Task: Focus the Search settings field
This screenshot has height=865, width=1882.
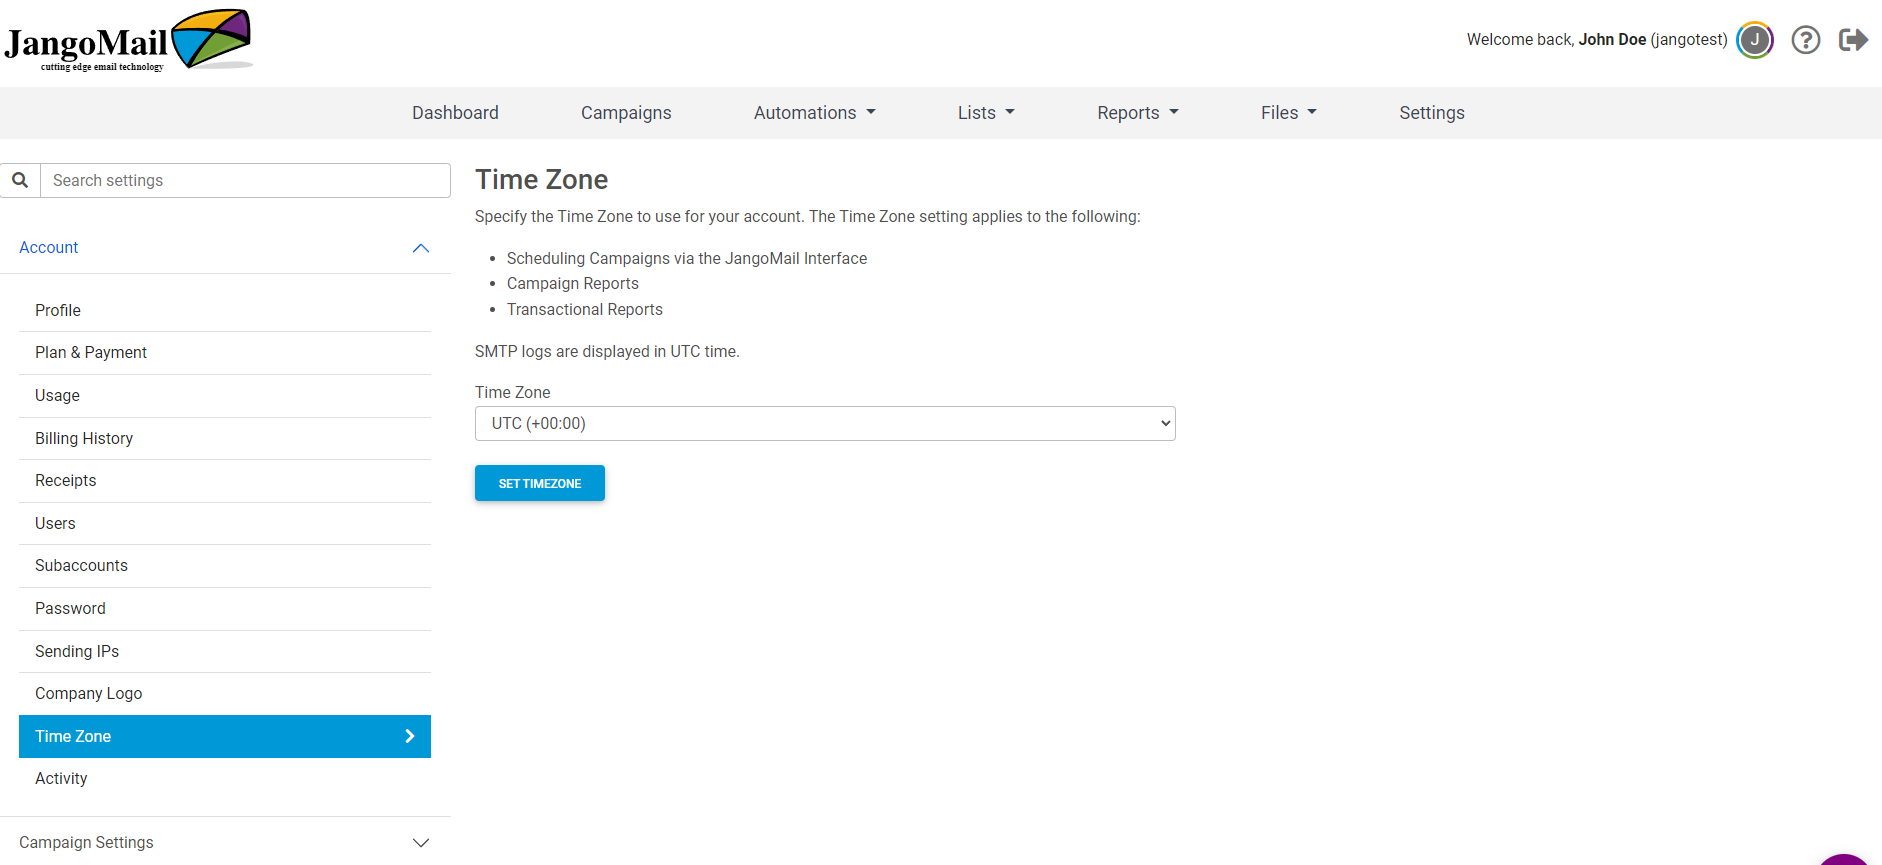Action: point(245,180)
